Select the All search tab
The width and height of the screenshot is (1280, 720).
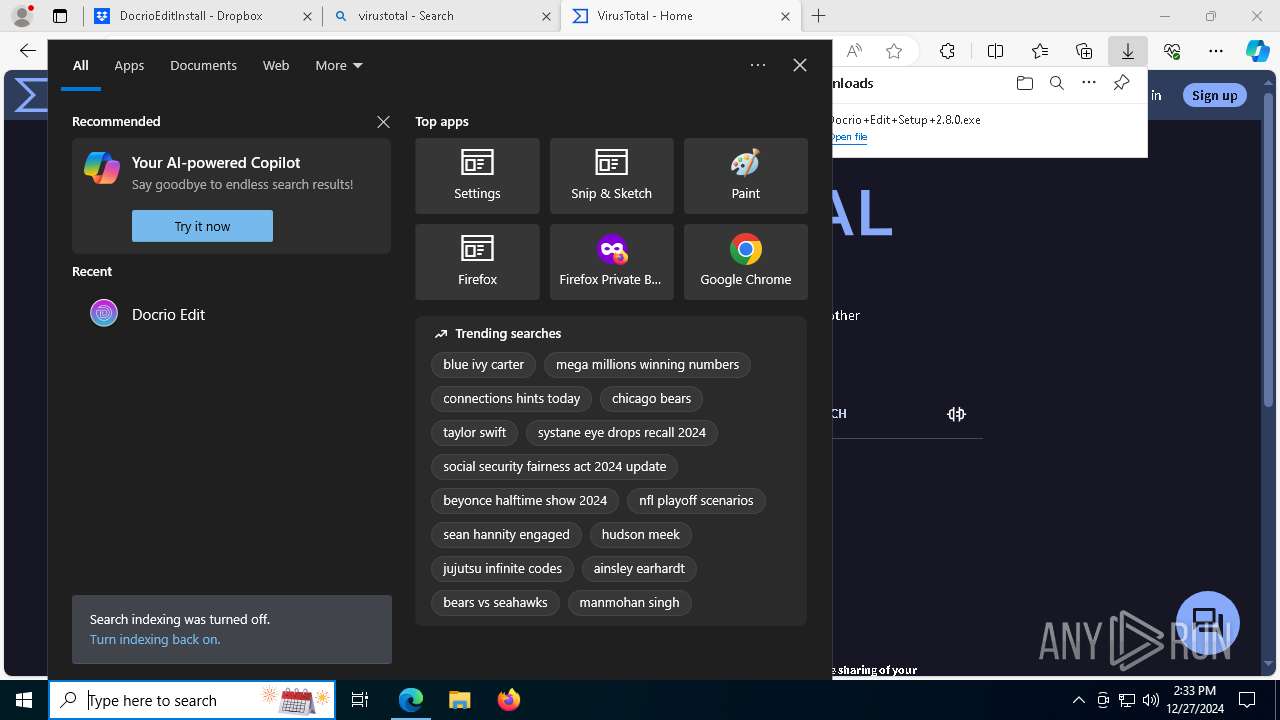tap(81, 65)
